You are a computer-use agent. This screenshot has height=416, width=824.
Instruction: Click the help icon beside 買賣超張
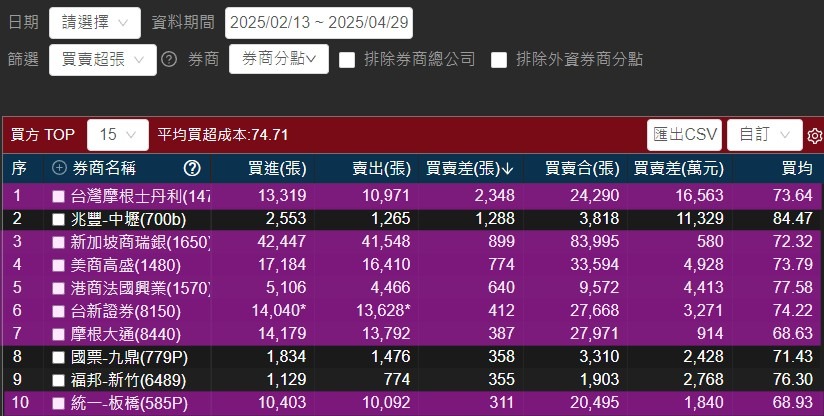tap(169, 59)
